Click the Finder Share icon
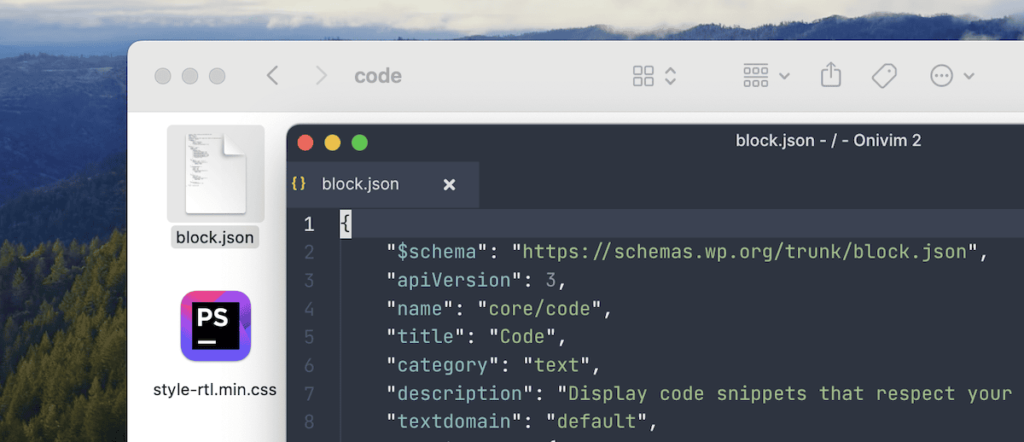The width and height of the screenshot is (1024, 442). pyautogui.click(x=831, y=75)
